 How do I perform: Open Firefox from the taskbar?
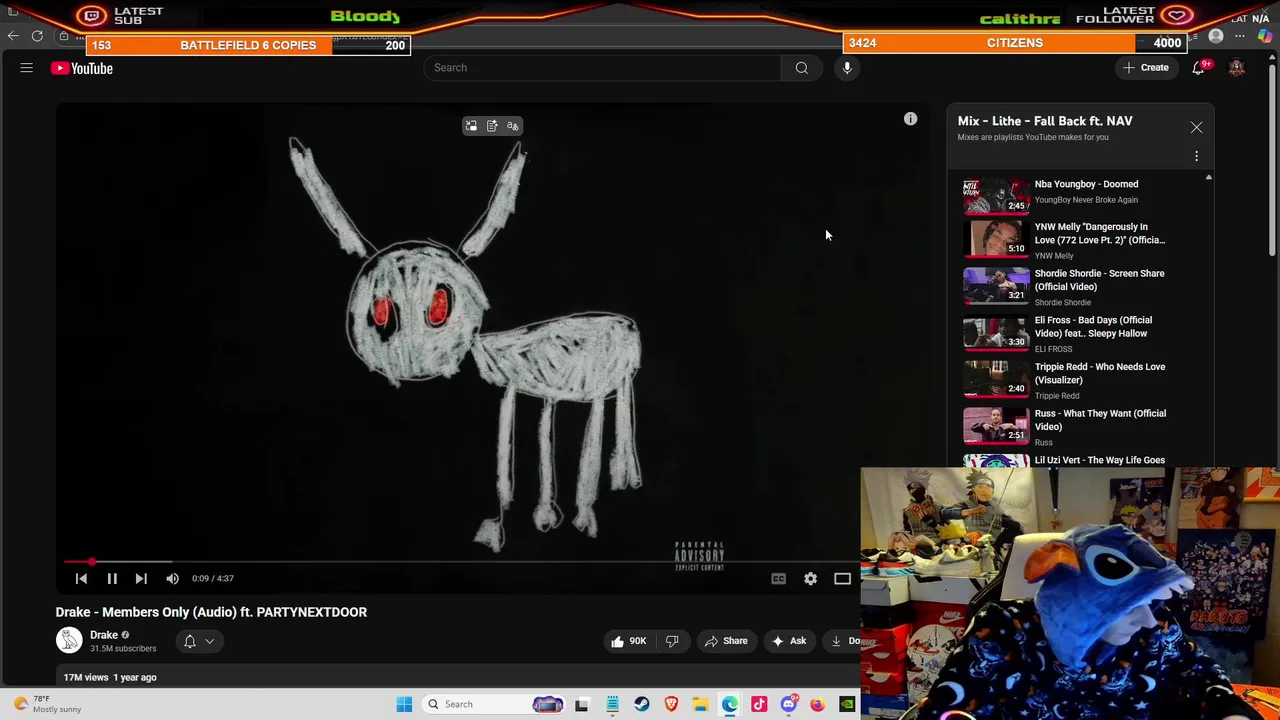(818, 704)
